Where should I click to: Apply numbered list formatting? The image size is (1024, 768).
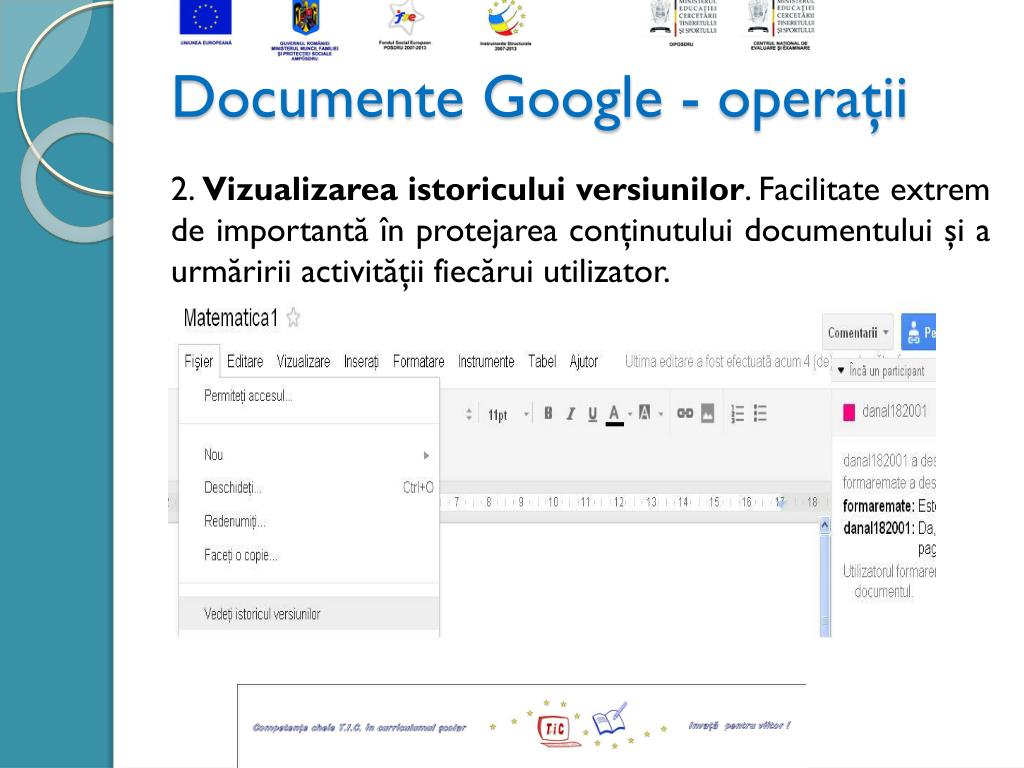pyautogui.click(x=737, y=413)
